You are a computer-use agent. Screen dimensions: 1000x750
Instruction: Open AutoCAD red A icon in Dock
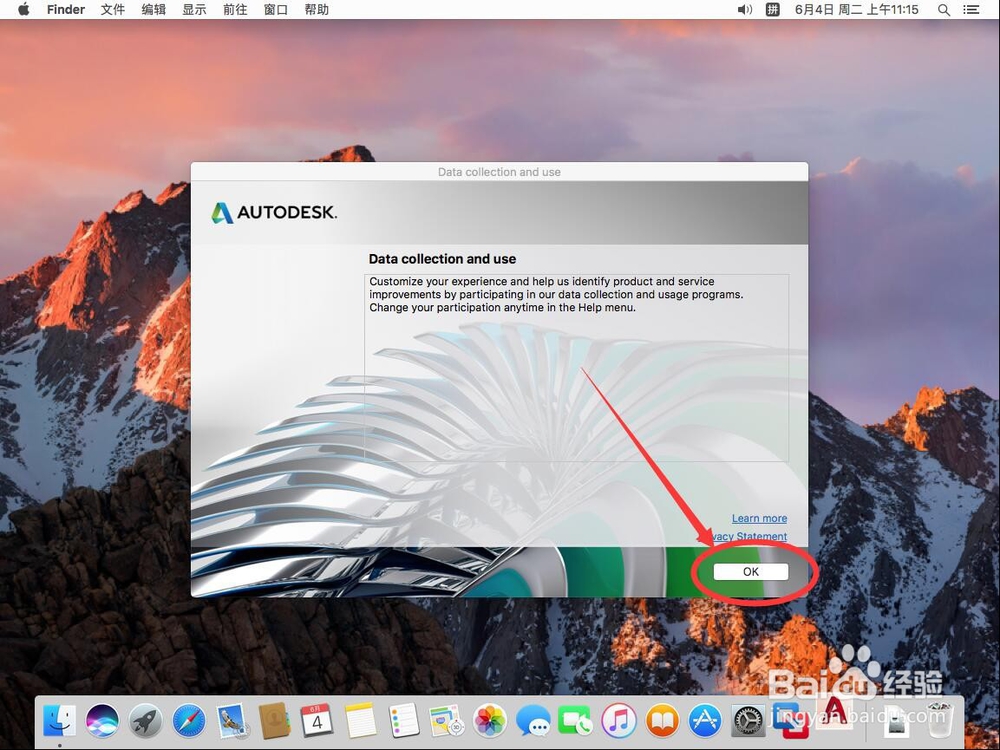pos(834,713)
